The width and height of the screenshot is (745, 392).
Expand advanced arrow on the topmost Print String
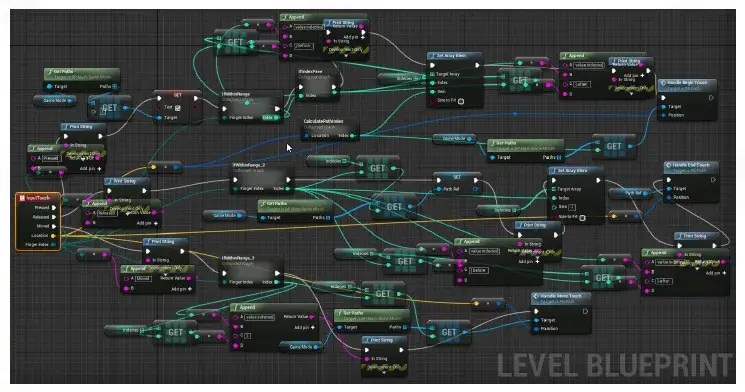click(x=346, y=56)
